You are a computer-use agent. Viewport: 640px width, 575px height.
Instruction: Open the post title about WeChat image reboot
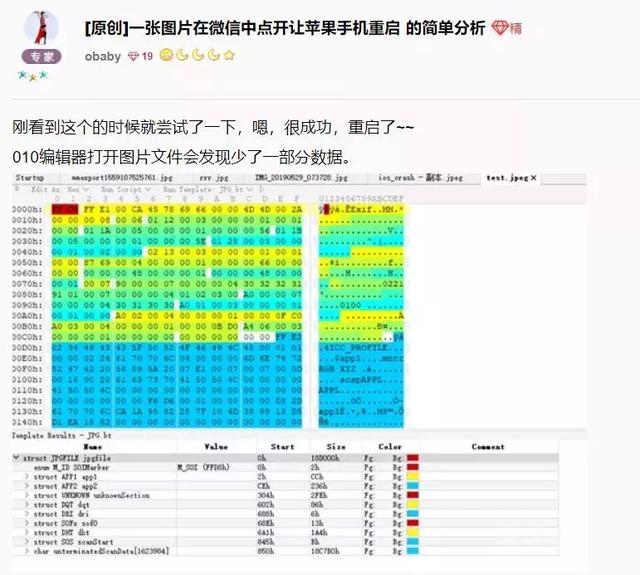tap(284, 28)
